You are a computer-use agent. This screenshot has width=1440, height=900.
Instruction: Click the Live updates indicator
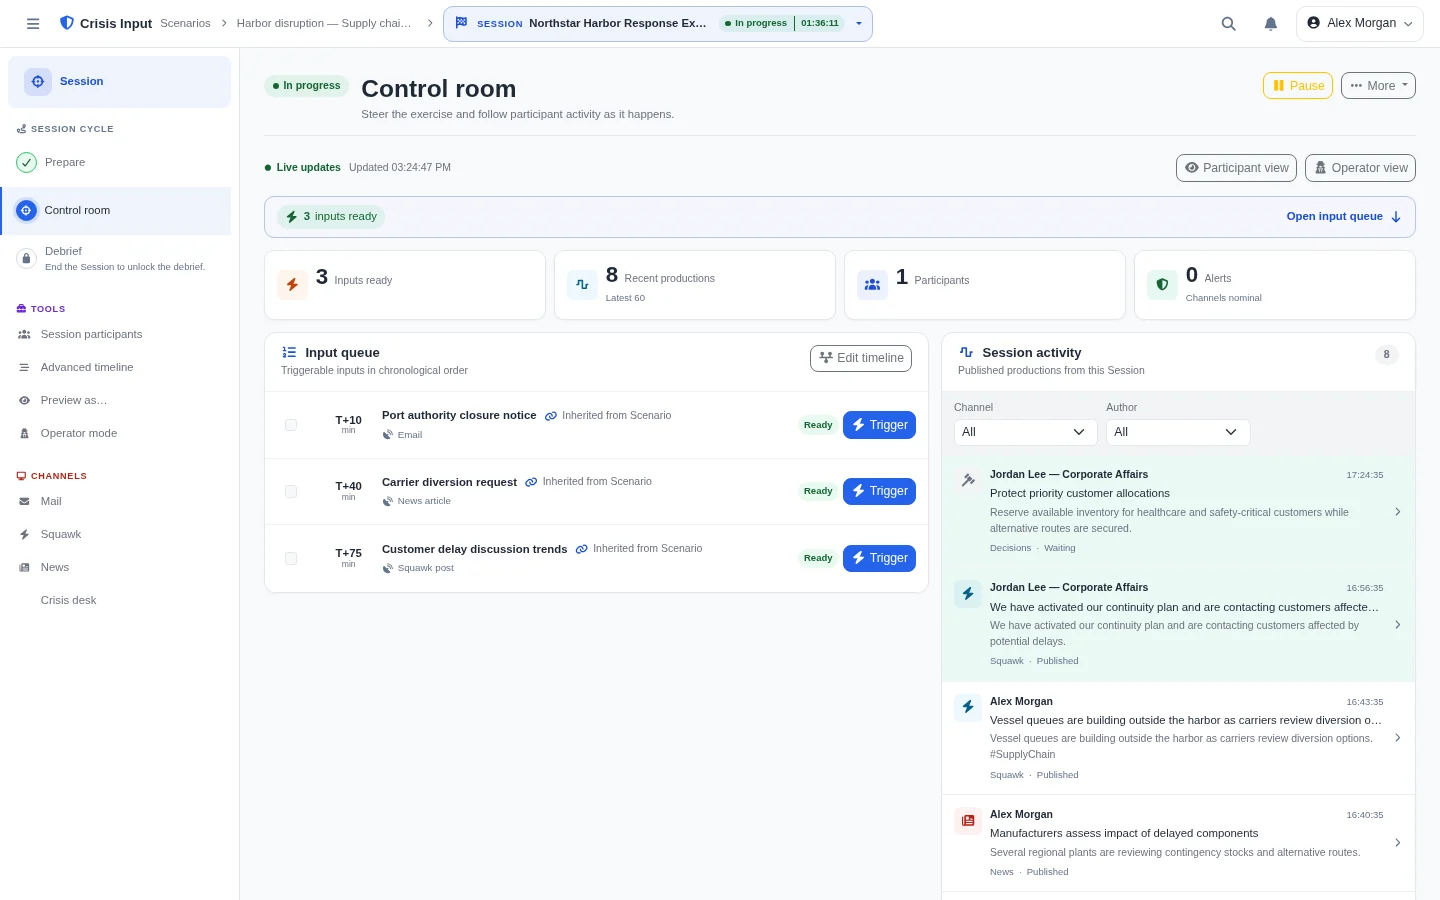[302, 168]
